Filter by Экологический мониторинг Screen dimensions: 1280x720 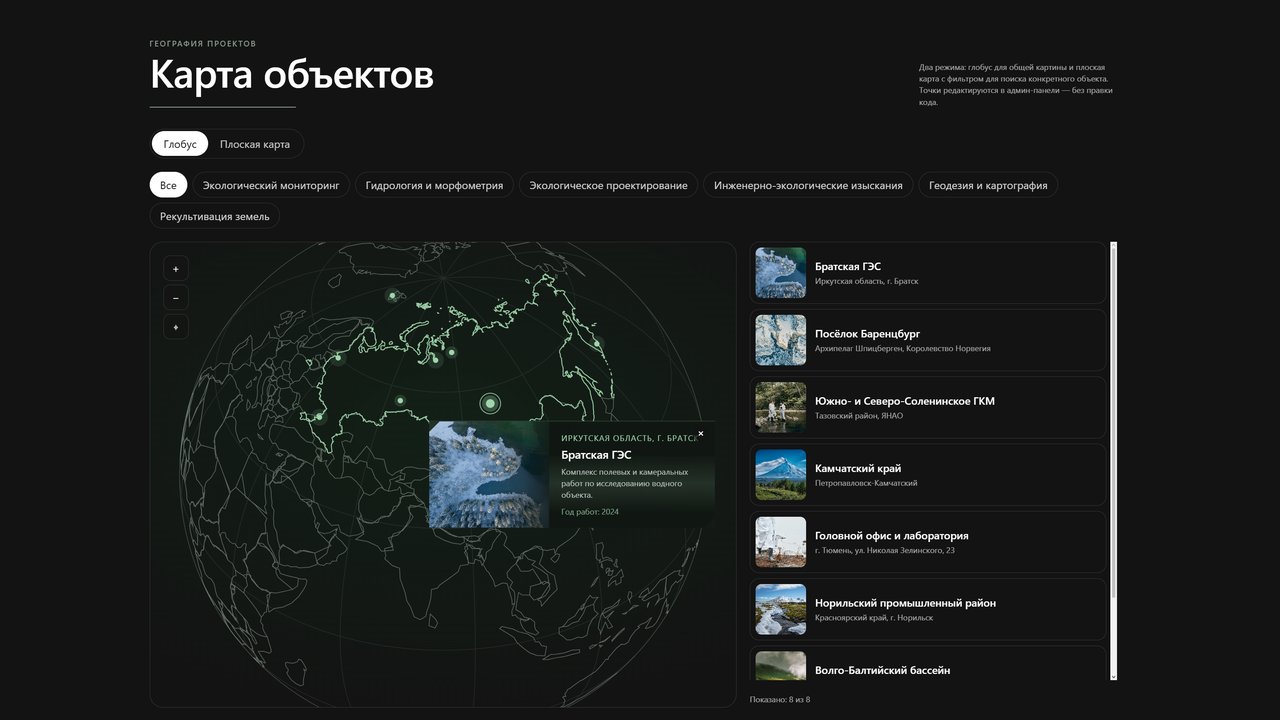(x=271, y=185)
